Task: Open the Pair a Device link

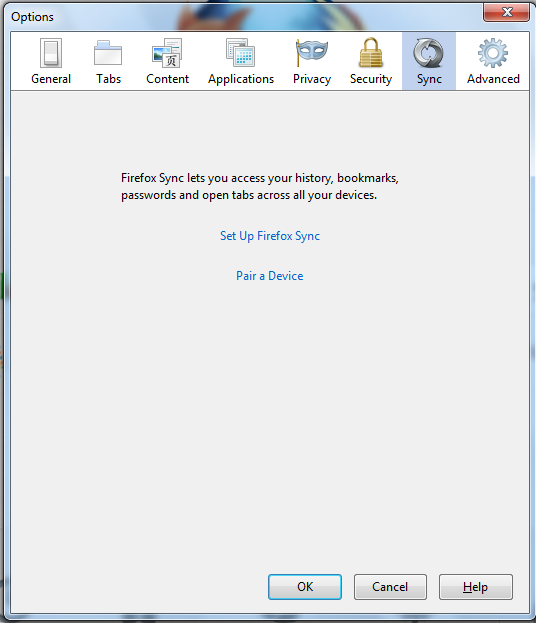Action: (270, 276)
